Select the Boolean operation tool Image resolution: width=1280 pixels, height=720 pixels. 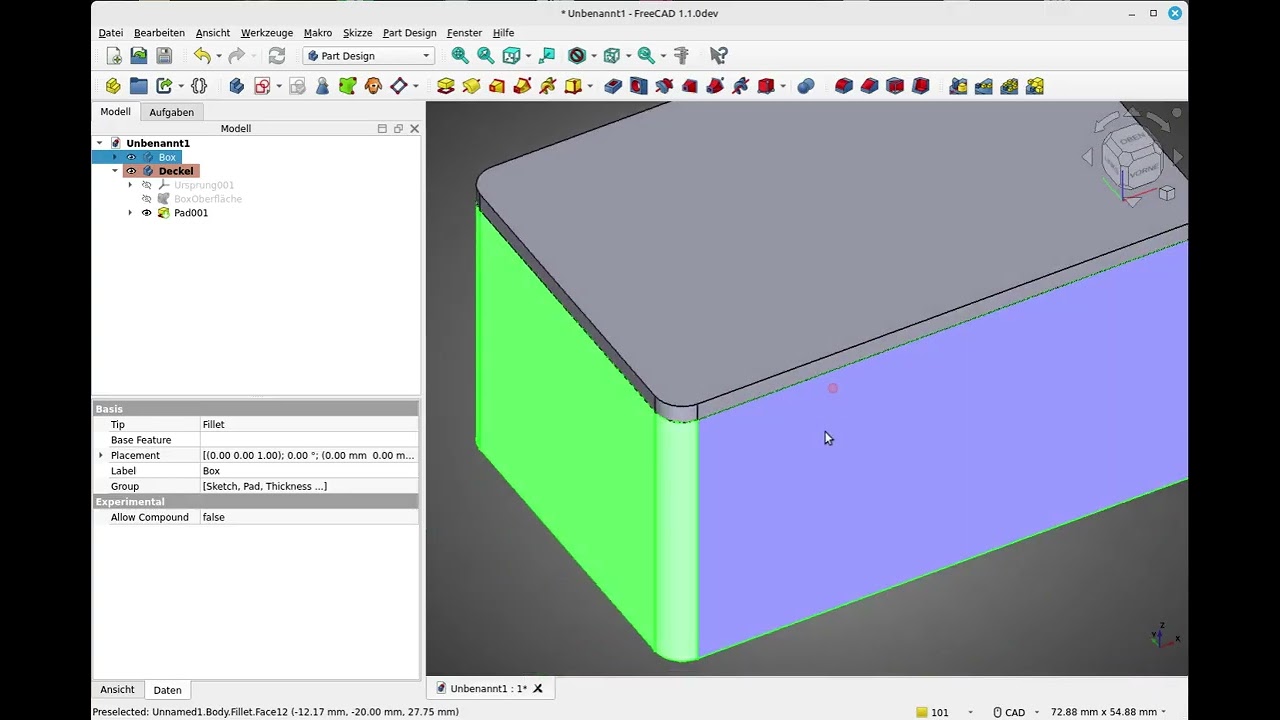pos(806,86)
